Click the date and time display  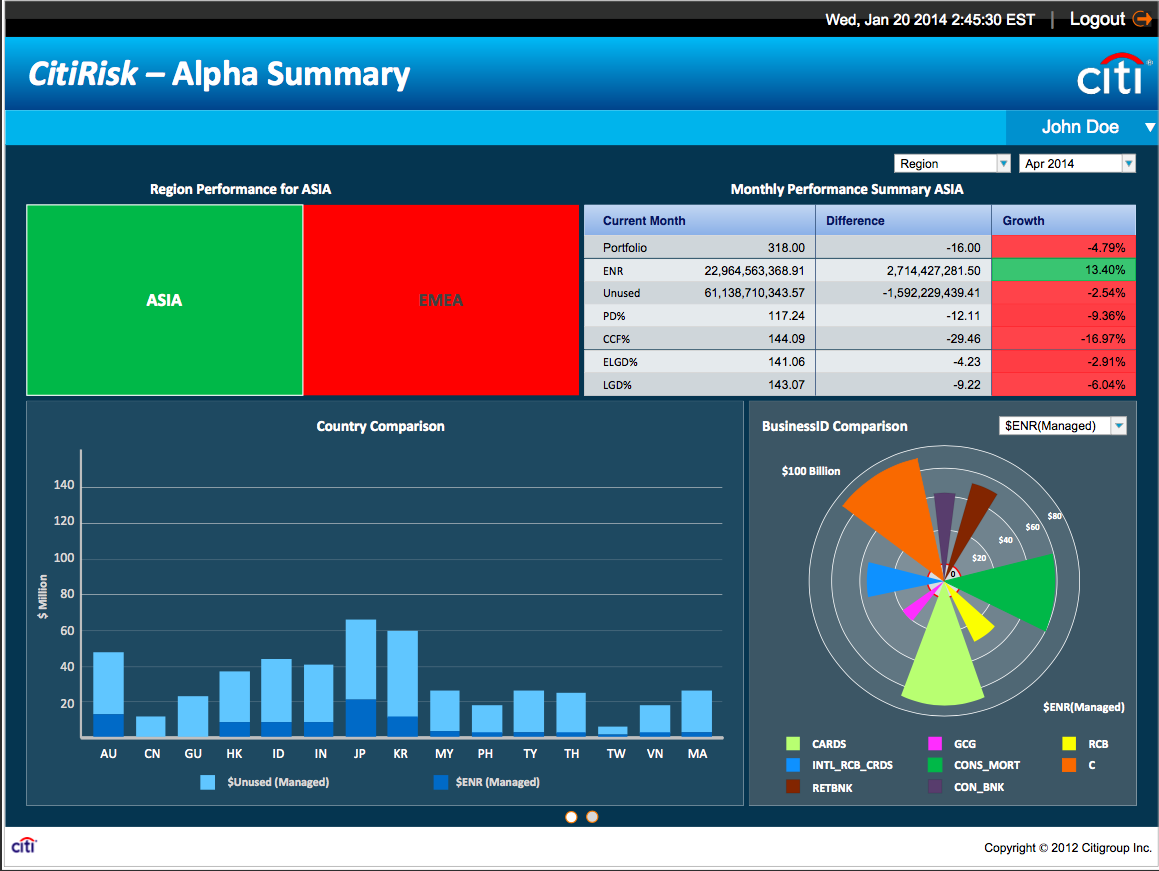[x=930, y=19]
